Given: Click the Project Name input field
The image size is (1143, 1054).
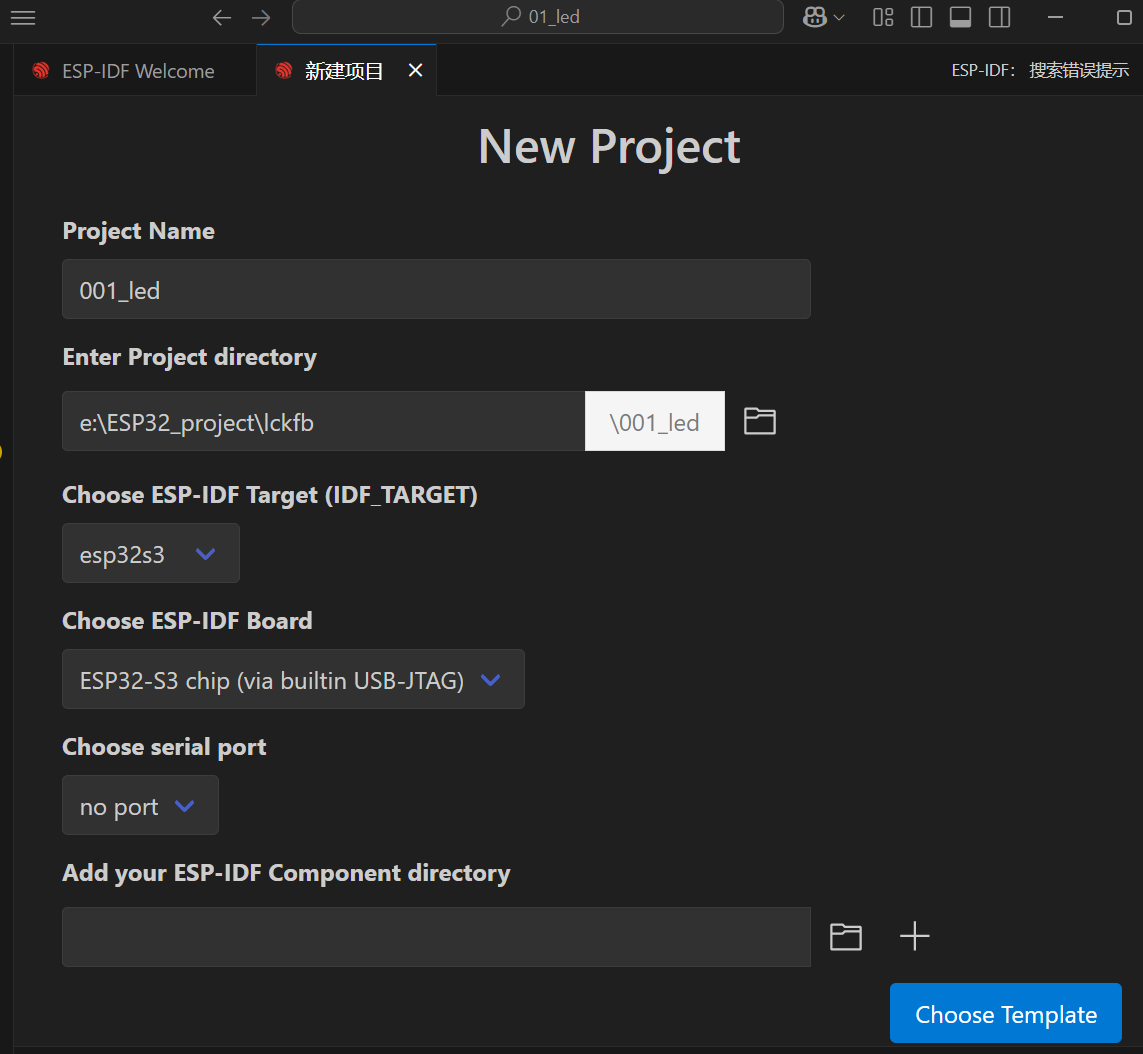Looking at the screenshot, I should click(x=436, y=289).
